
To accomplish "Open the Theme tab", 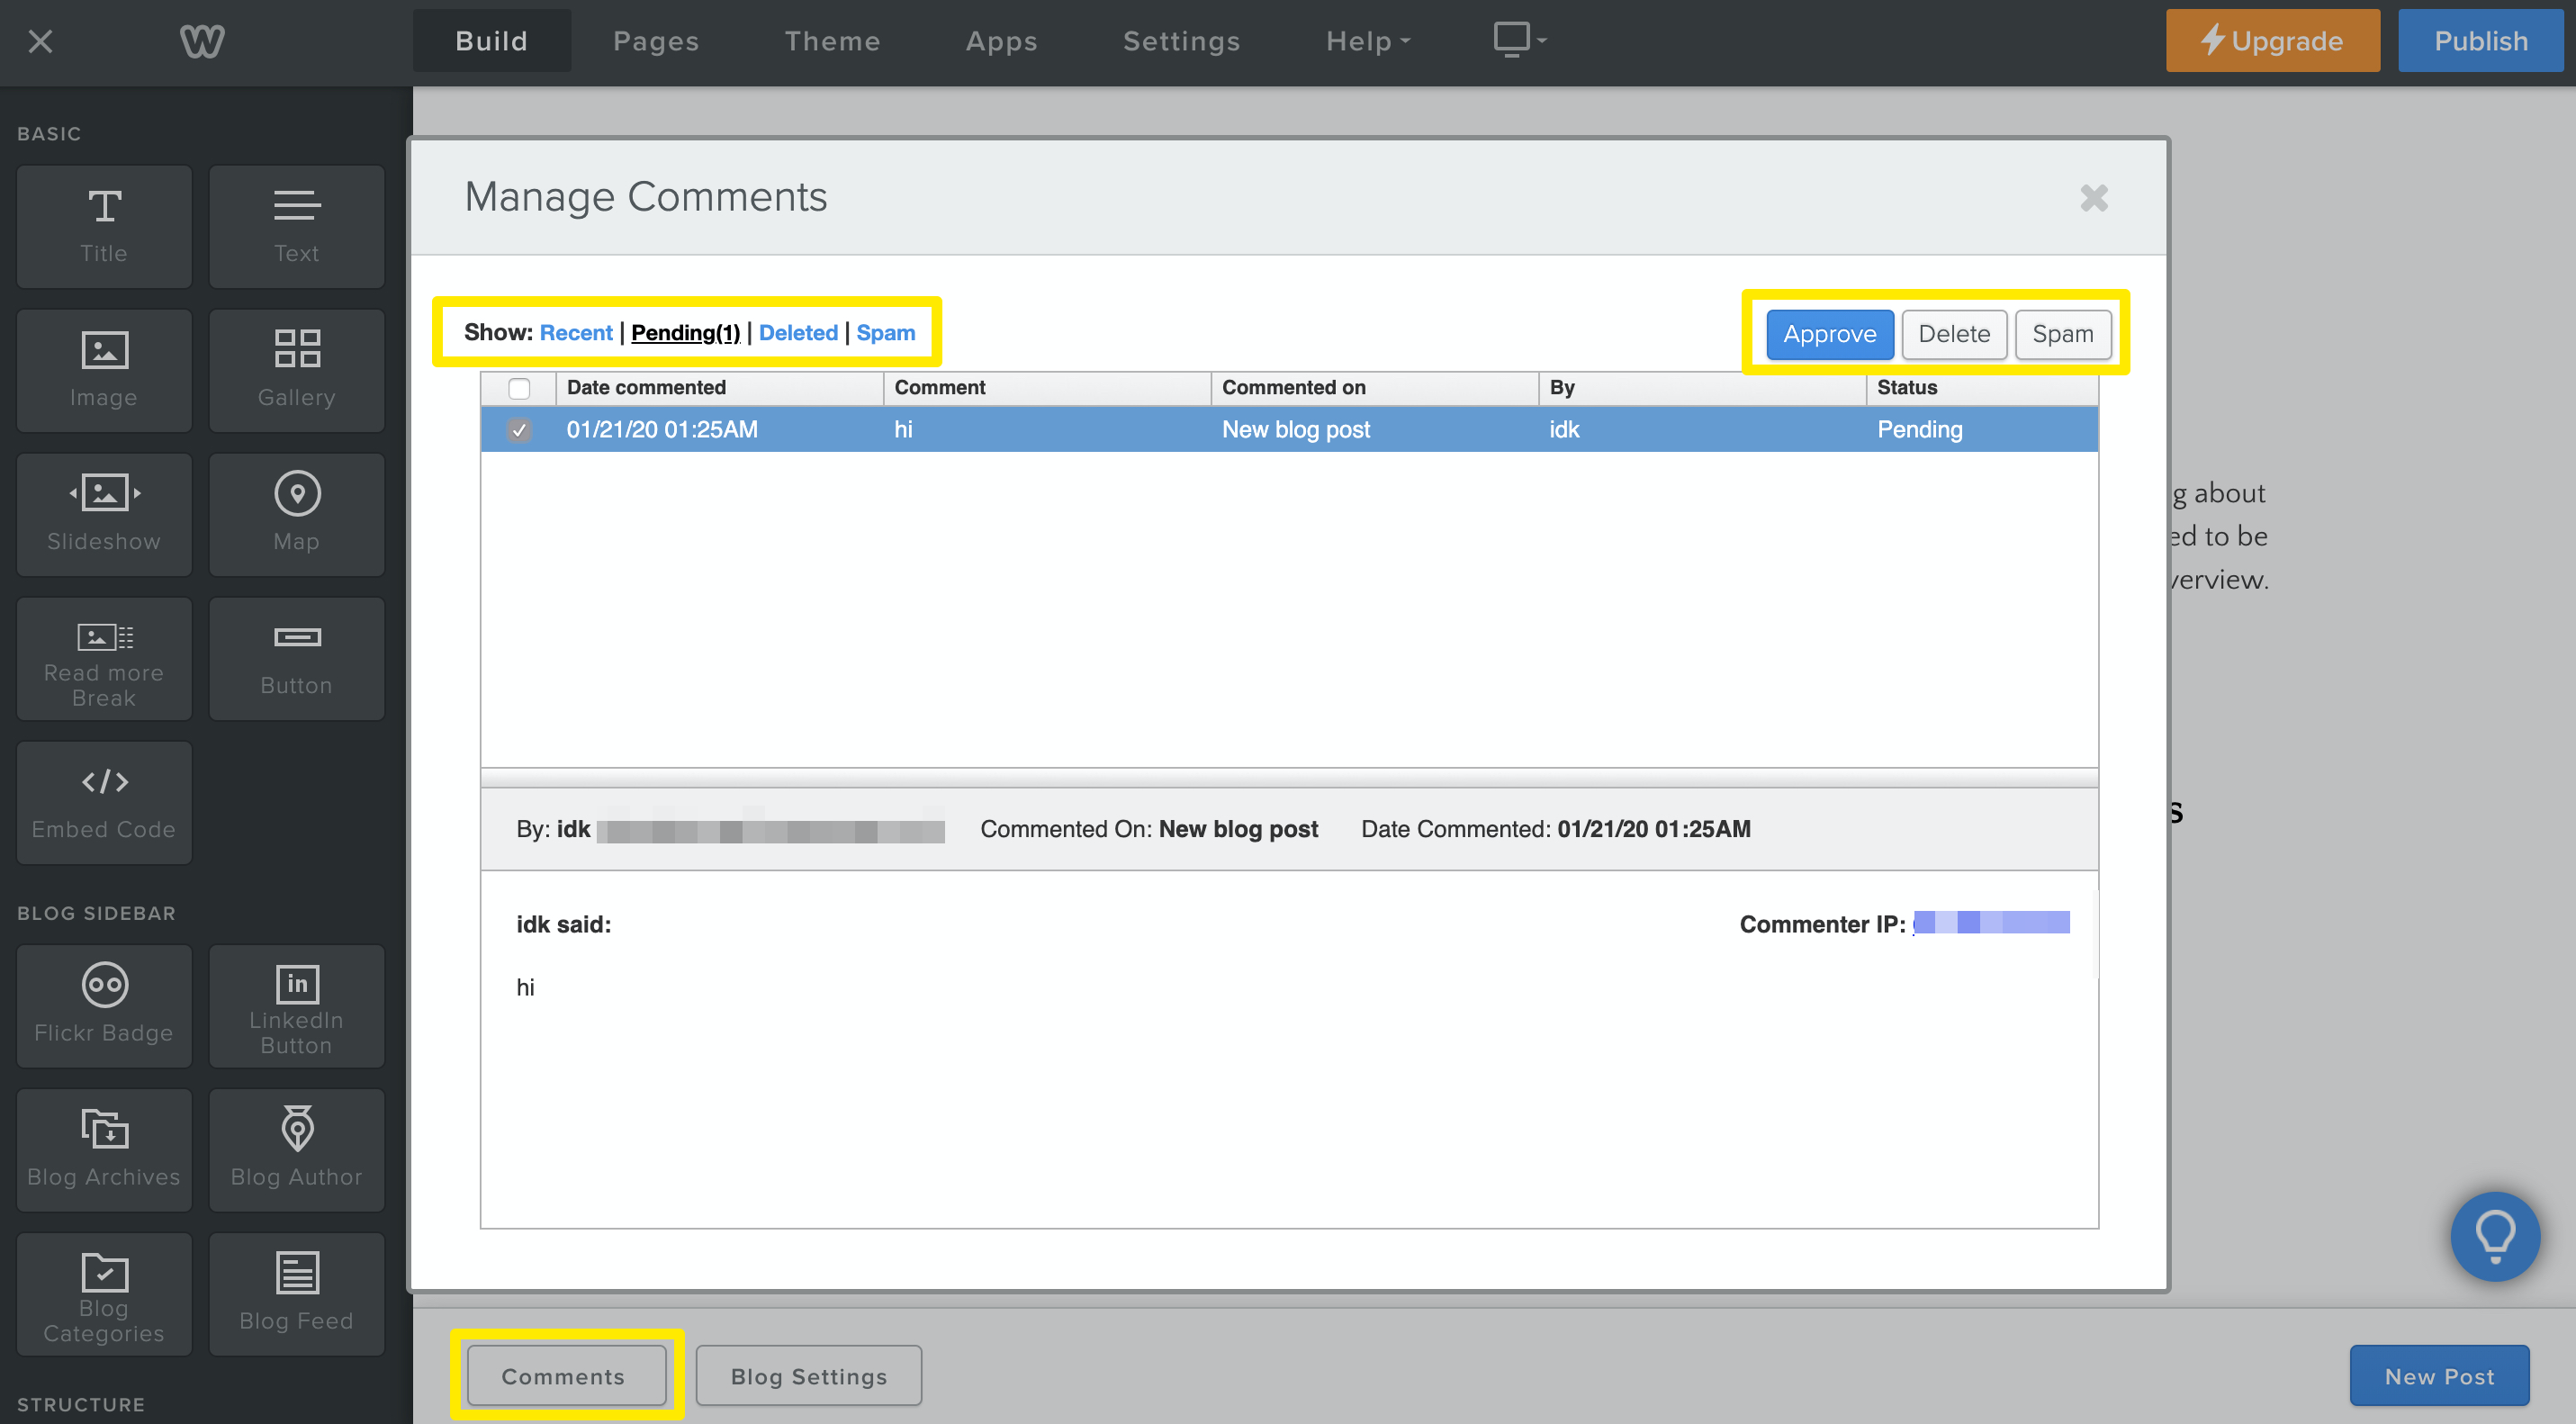I will pos(832,41).
